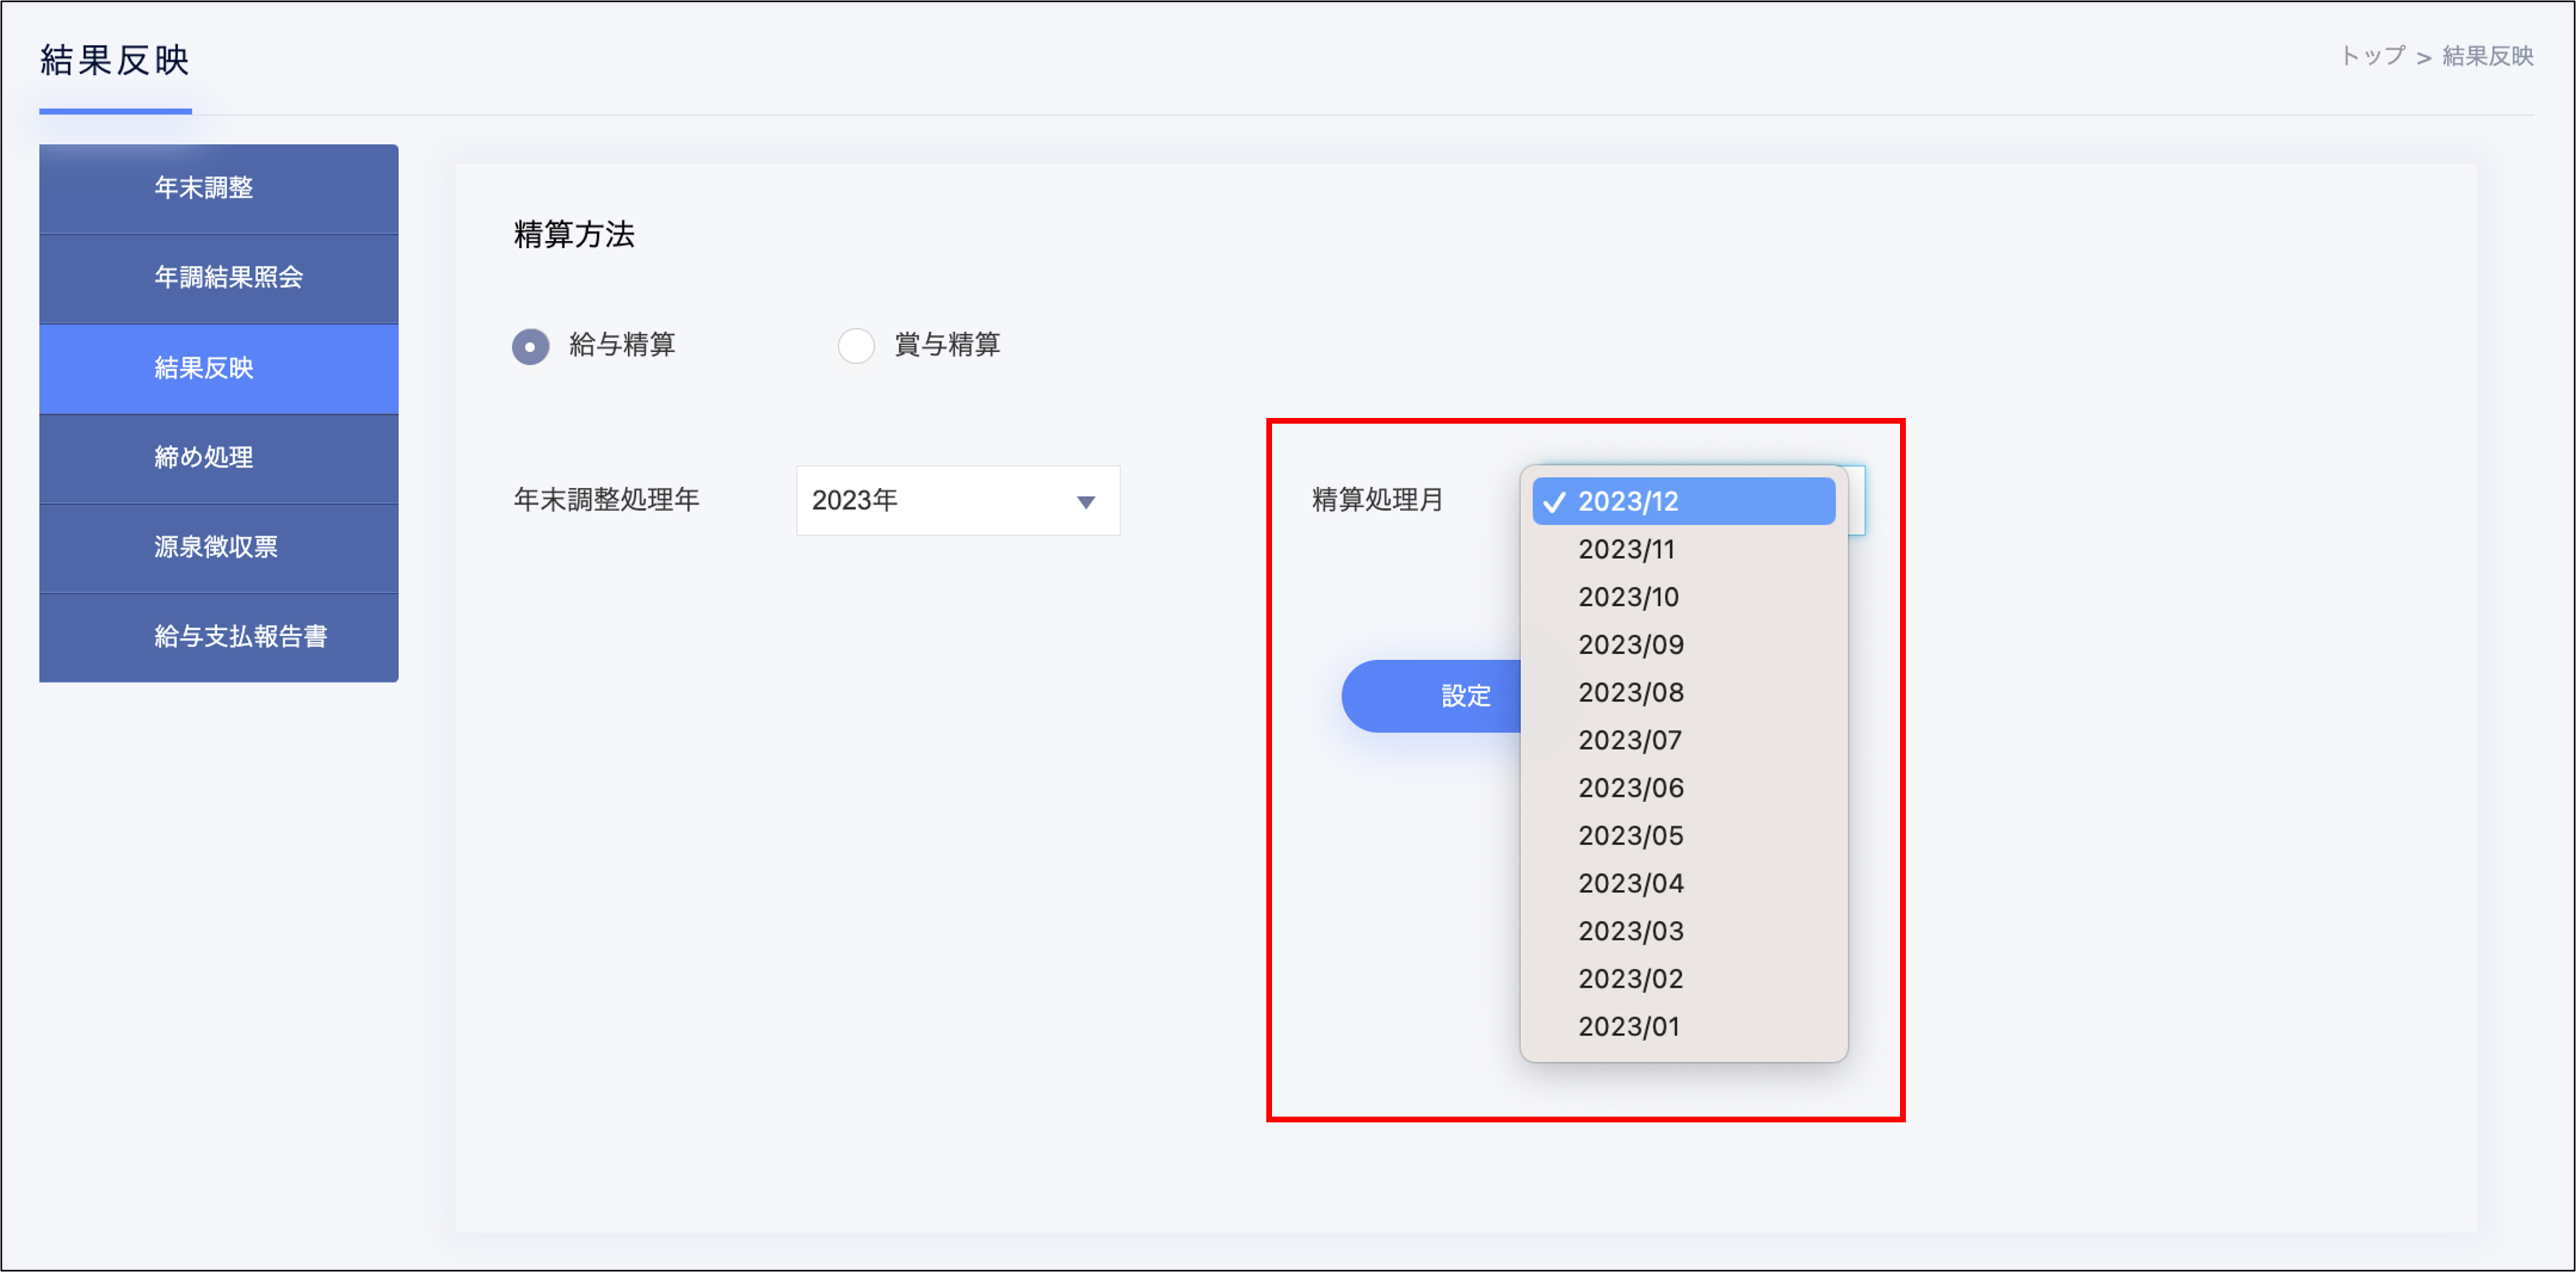Open the 年末調整処理年 dropdown showing 2023年
The width and height of the screenshot is (2576, 1272).
tap(957, 500)
